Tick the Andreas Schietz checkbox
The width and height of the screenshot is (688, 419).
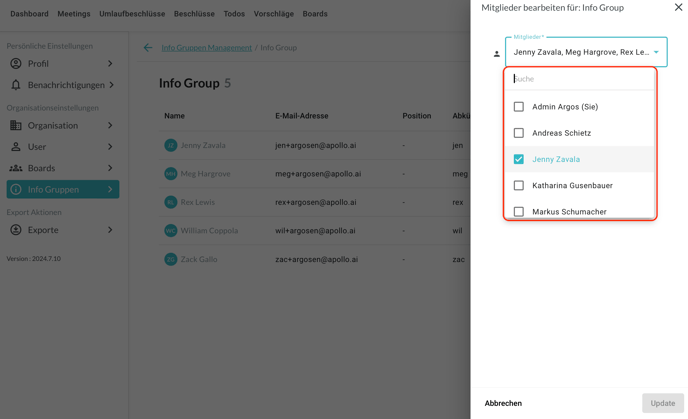click(519, 133)
